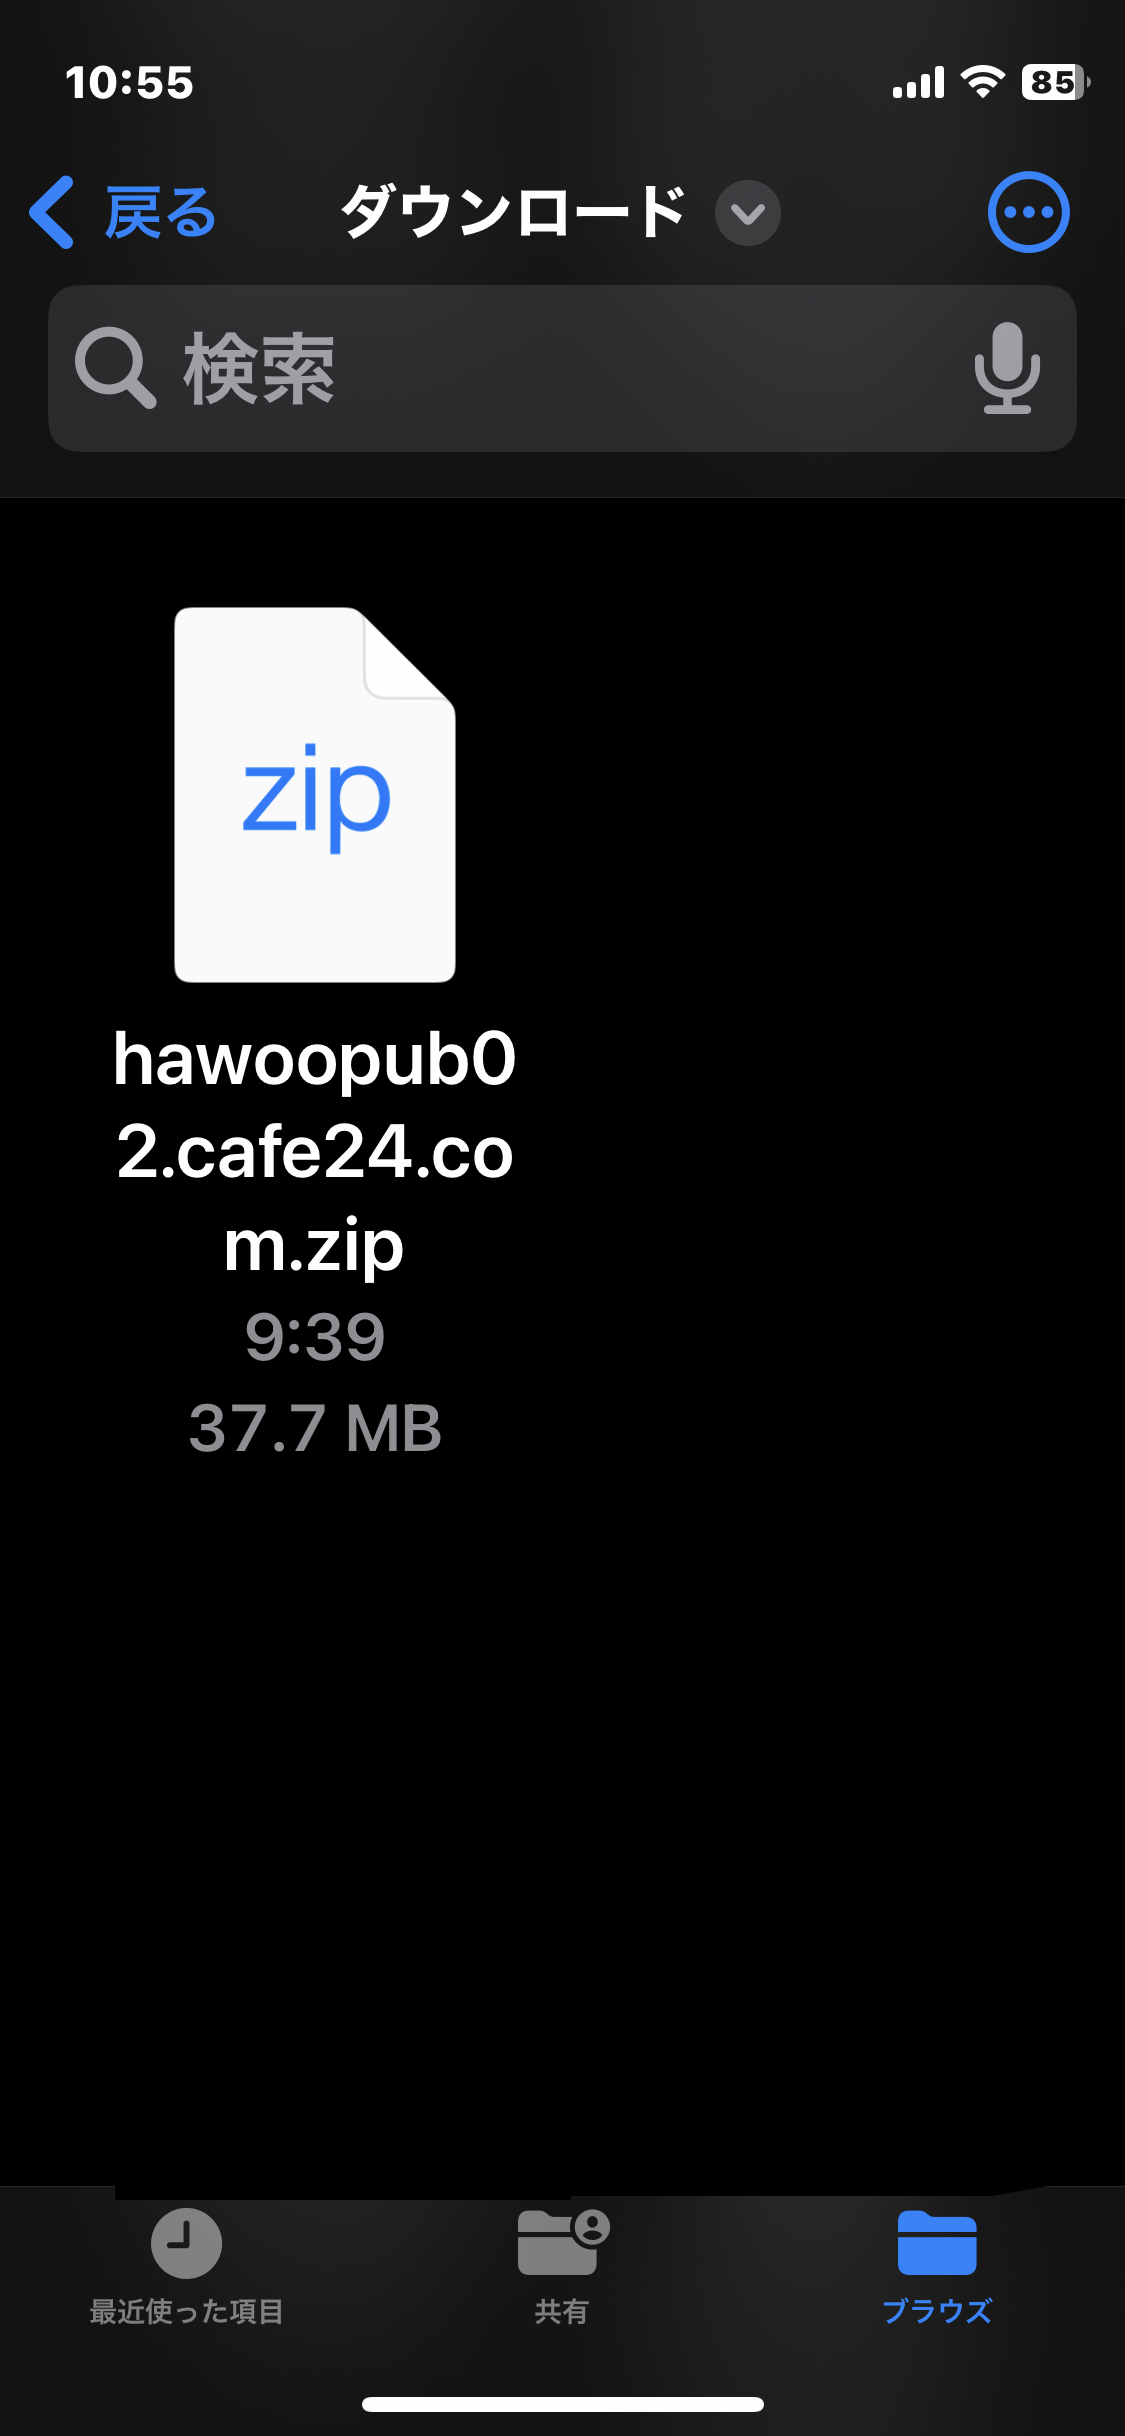Tap the battery indicator showing 85

[x=1056, y=82]
